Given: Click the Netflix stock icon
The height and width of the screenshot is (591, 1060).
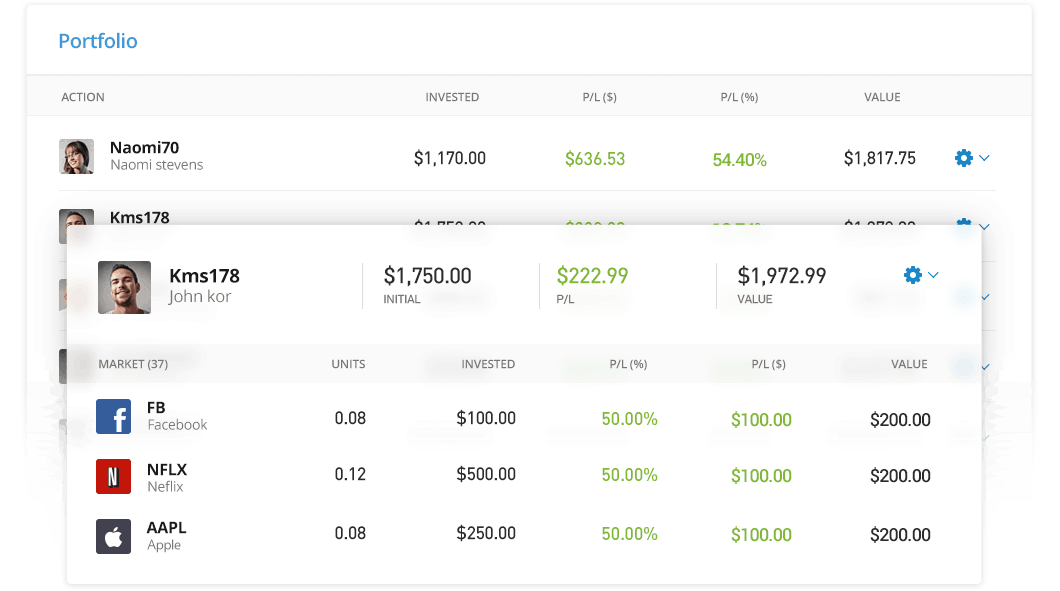Looking at the screenshot, I should point(113,476).
